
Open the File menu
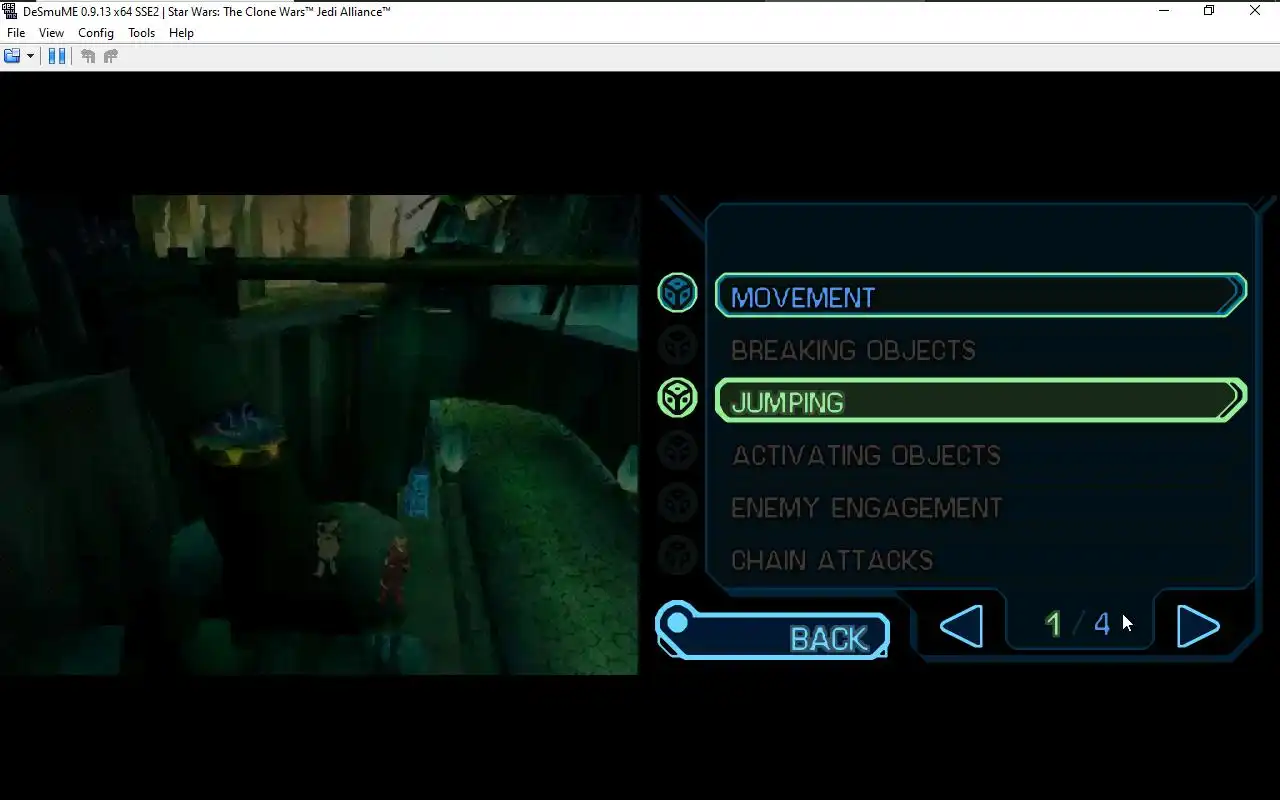16,33
